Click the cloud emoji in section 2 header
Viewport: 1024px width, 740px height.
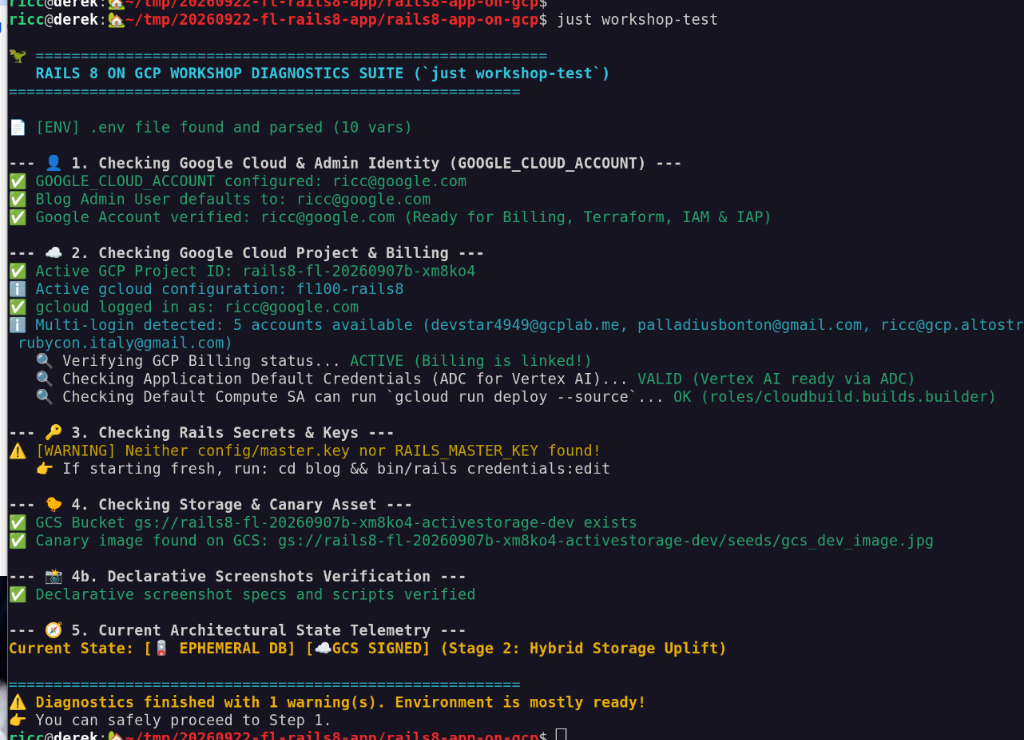54,252
